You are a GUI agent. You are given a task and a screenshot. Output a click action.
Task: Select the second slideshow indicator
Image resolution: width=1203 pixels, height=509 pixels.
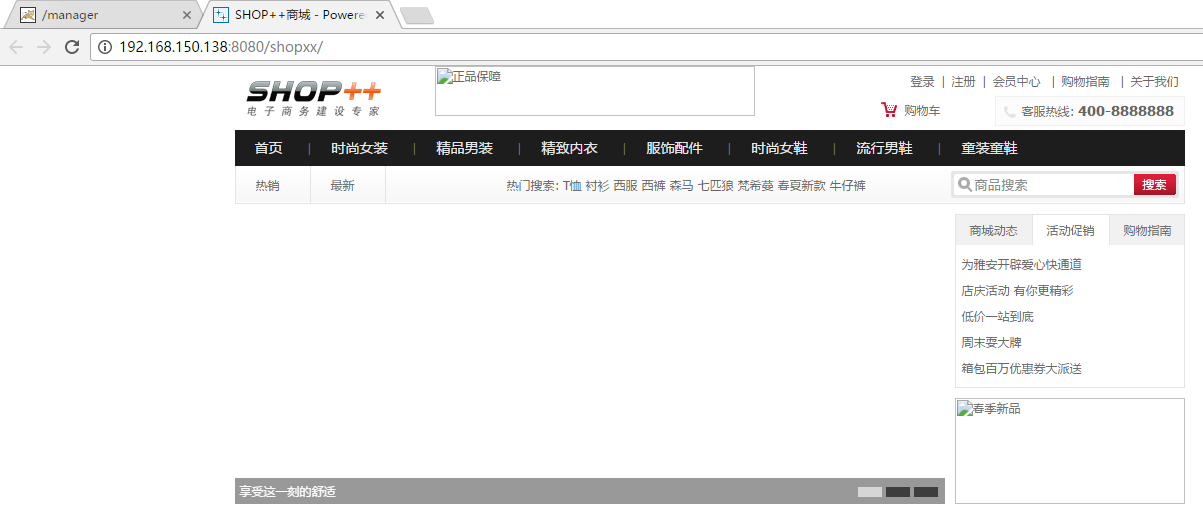point(898,492)
